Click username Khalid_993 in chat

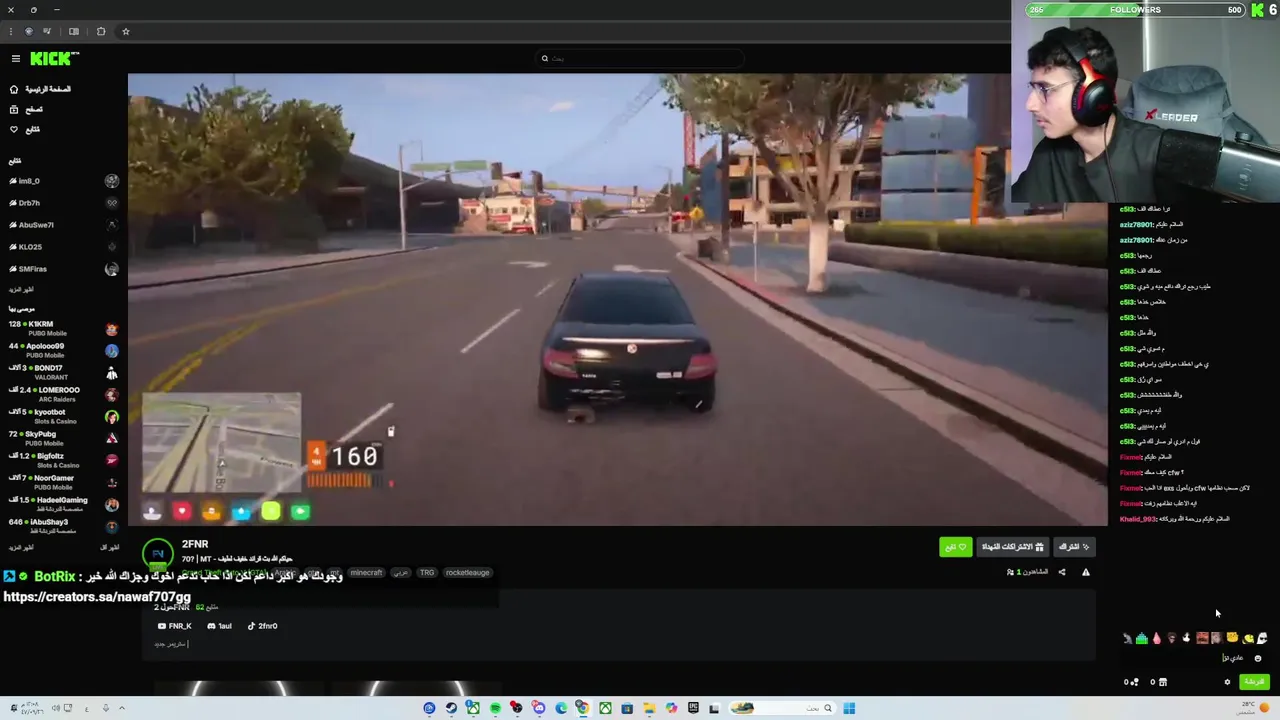click(1138, 519)
